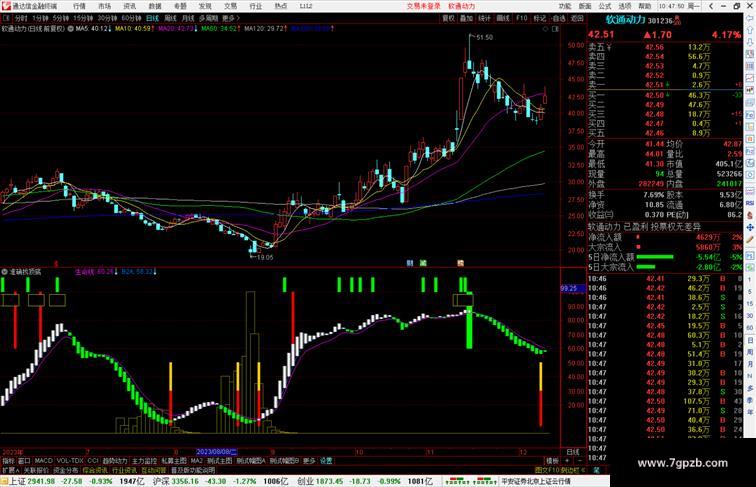
Task: Click the trend line chart icon in sidebar
Action: click(x=750, y=78)
